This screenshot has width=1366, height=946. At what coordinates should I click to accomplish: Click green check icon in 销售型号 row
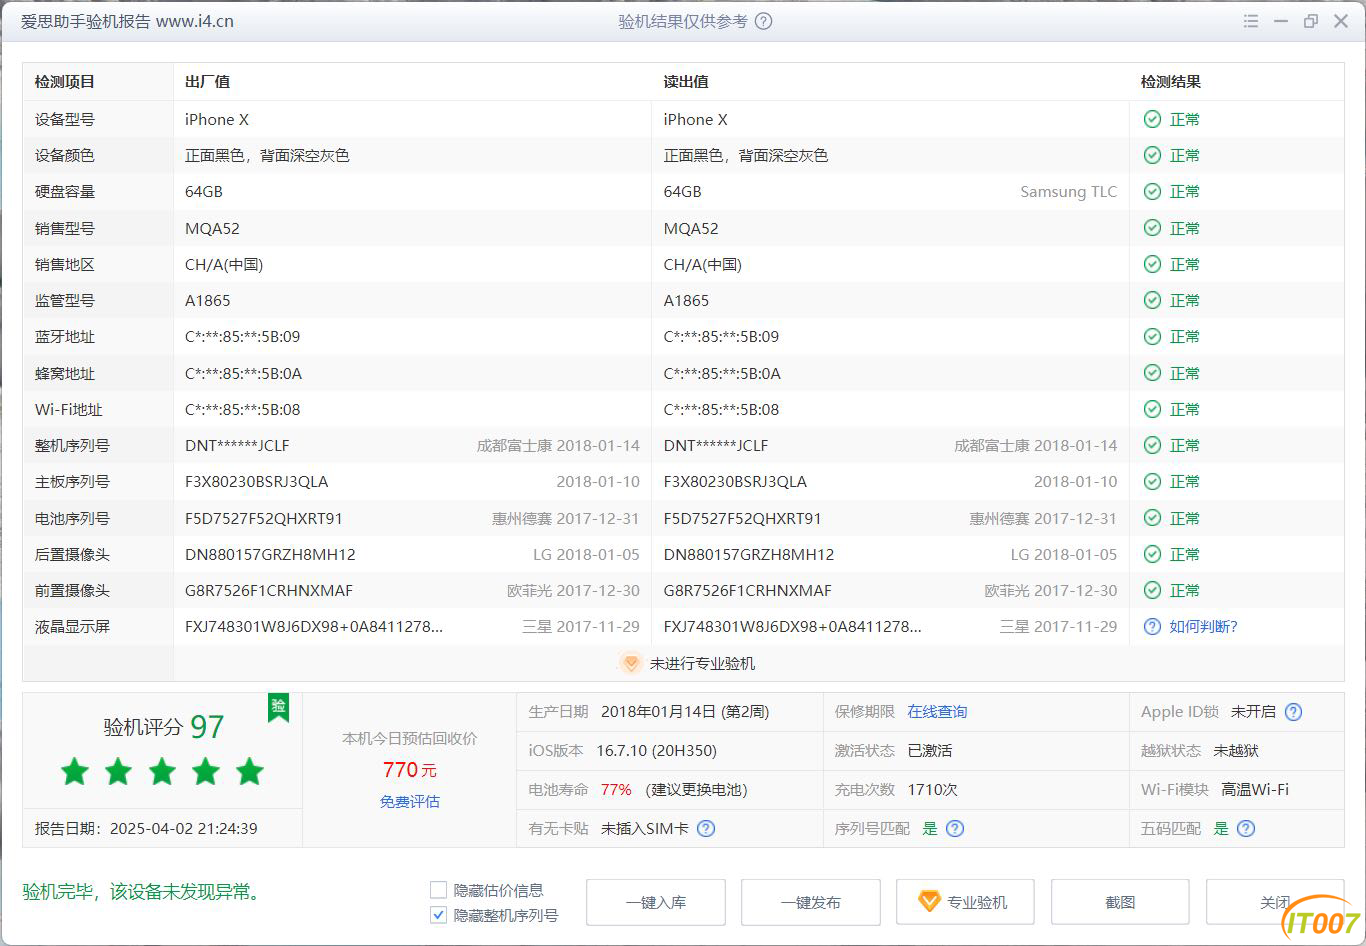1152,228
